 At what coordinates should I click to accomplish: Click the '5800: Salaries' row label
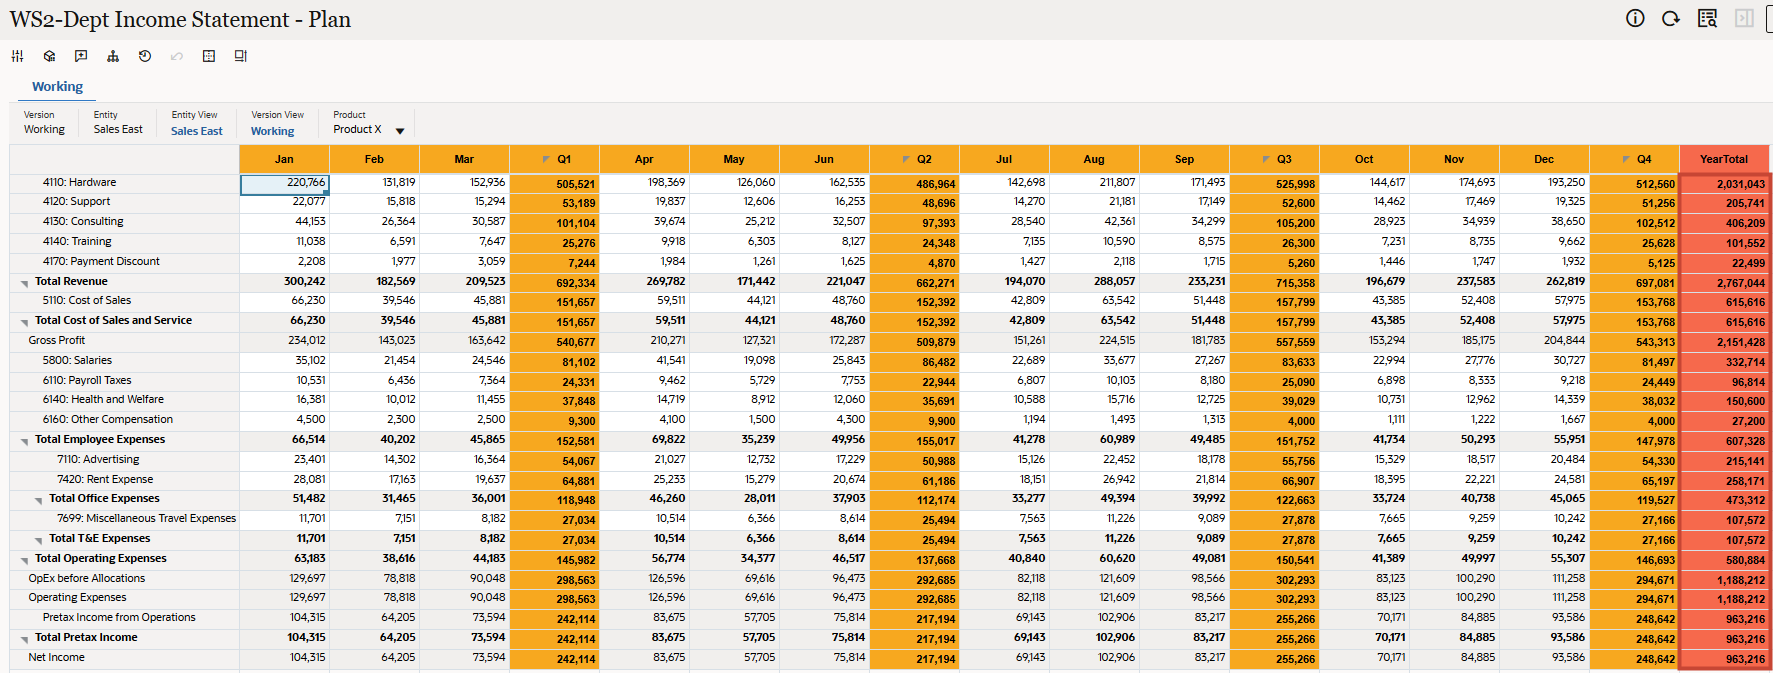point(77,360)
